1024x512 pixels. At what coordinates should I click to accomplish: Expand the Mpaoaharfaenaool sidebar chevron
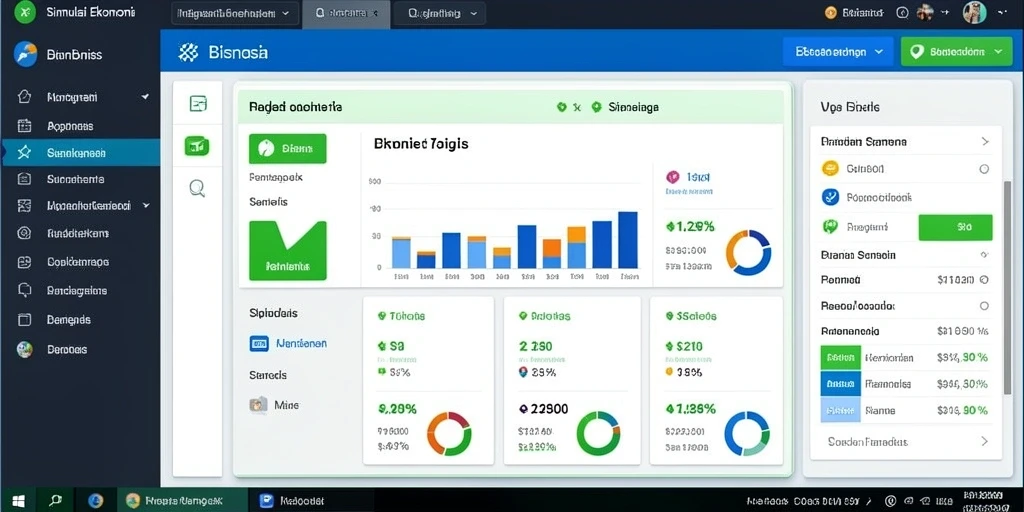146,205
